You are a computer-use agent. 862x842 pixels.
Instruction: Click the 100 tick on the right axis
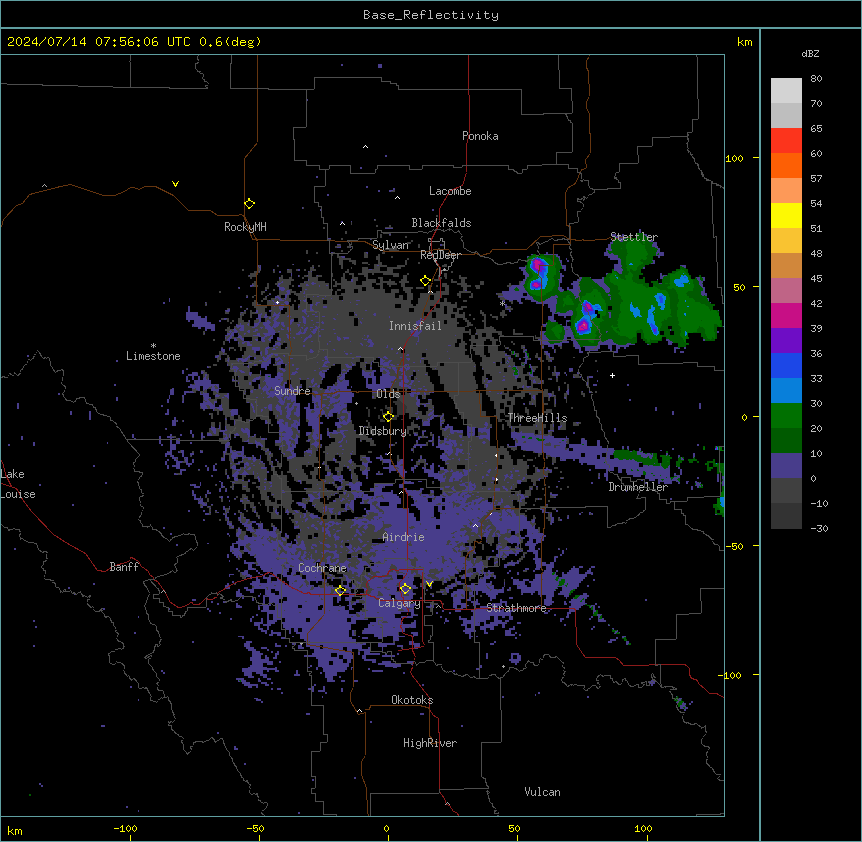tap(734, 158)
